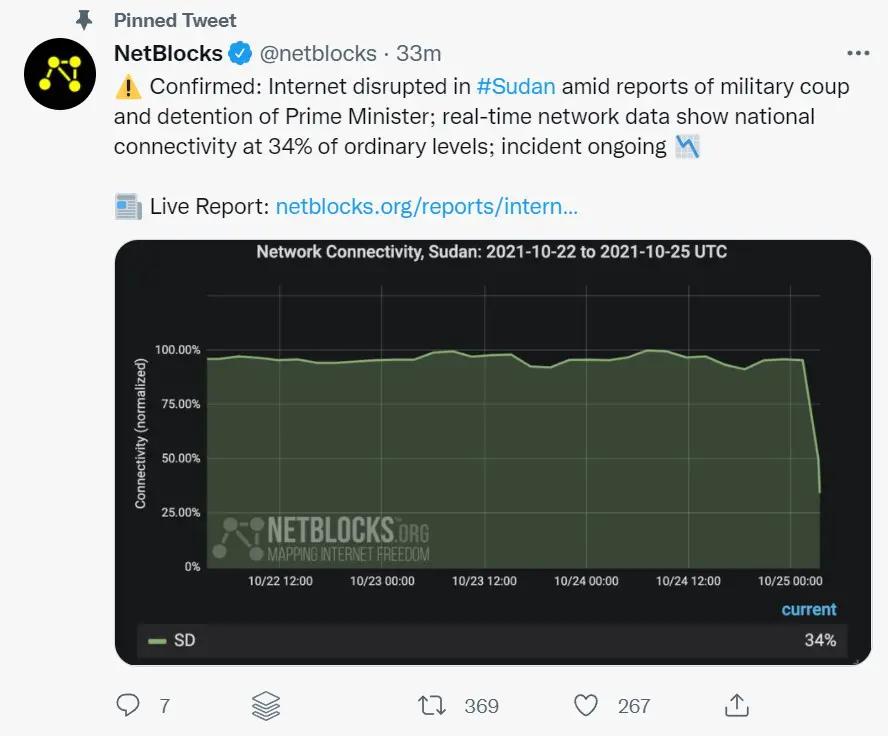The image size is (888, 736).
Task: Click the current column header in legend
Action: tap(808, 609)
